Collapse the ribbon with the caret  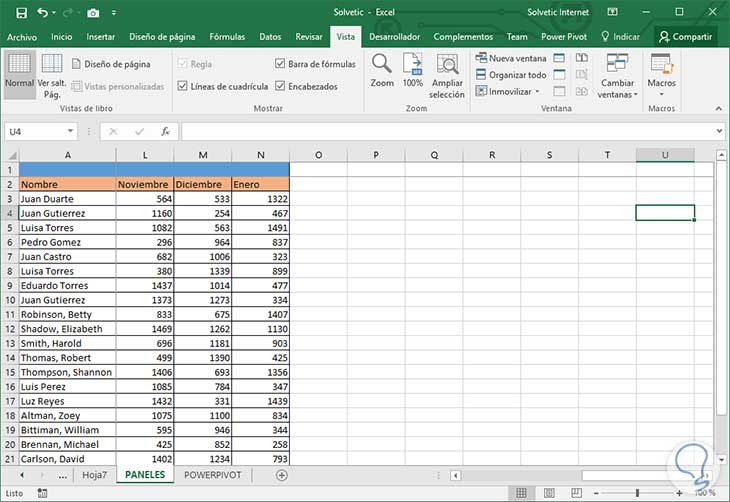pyautogui.click(x=719, y=108)
